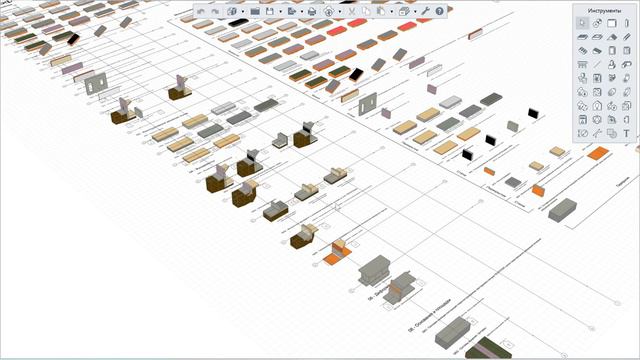The image size is (640, 360).
Task: Click the cloud sync icon
Action: [329, 11]
